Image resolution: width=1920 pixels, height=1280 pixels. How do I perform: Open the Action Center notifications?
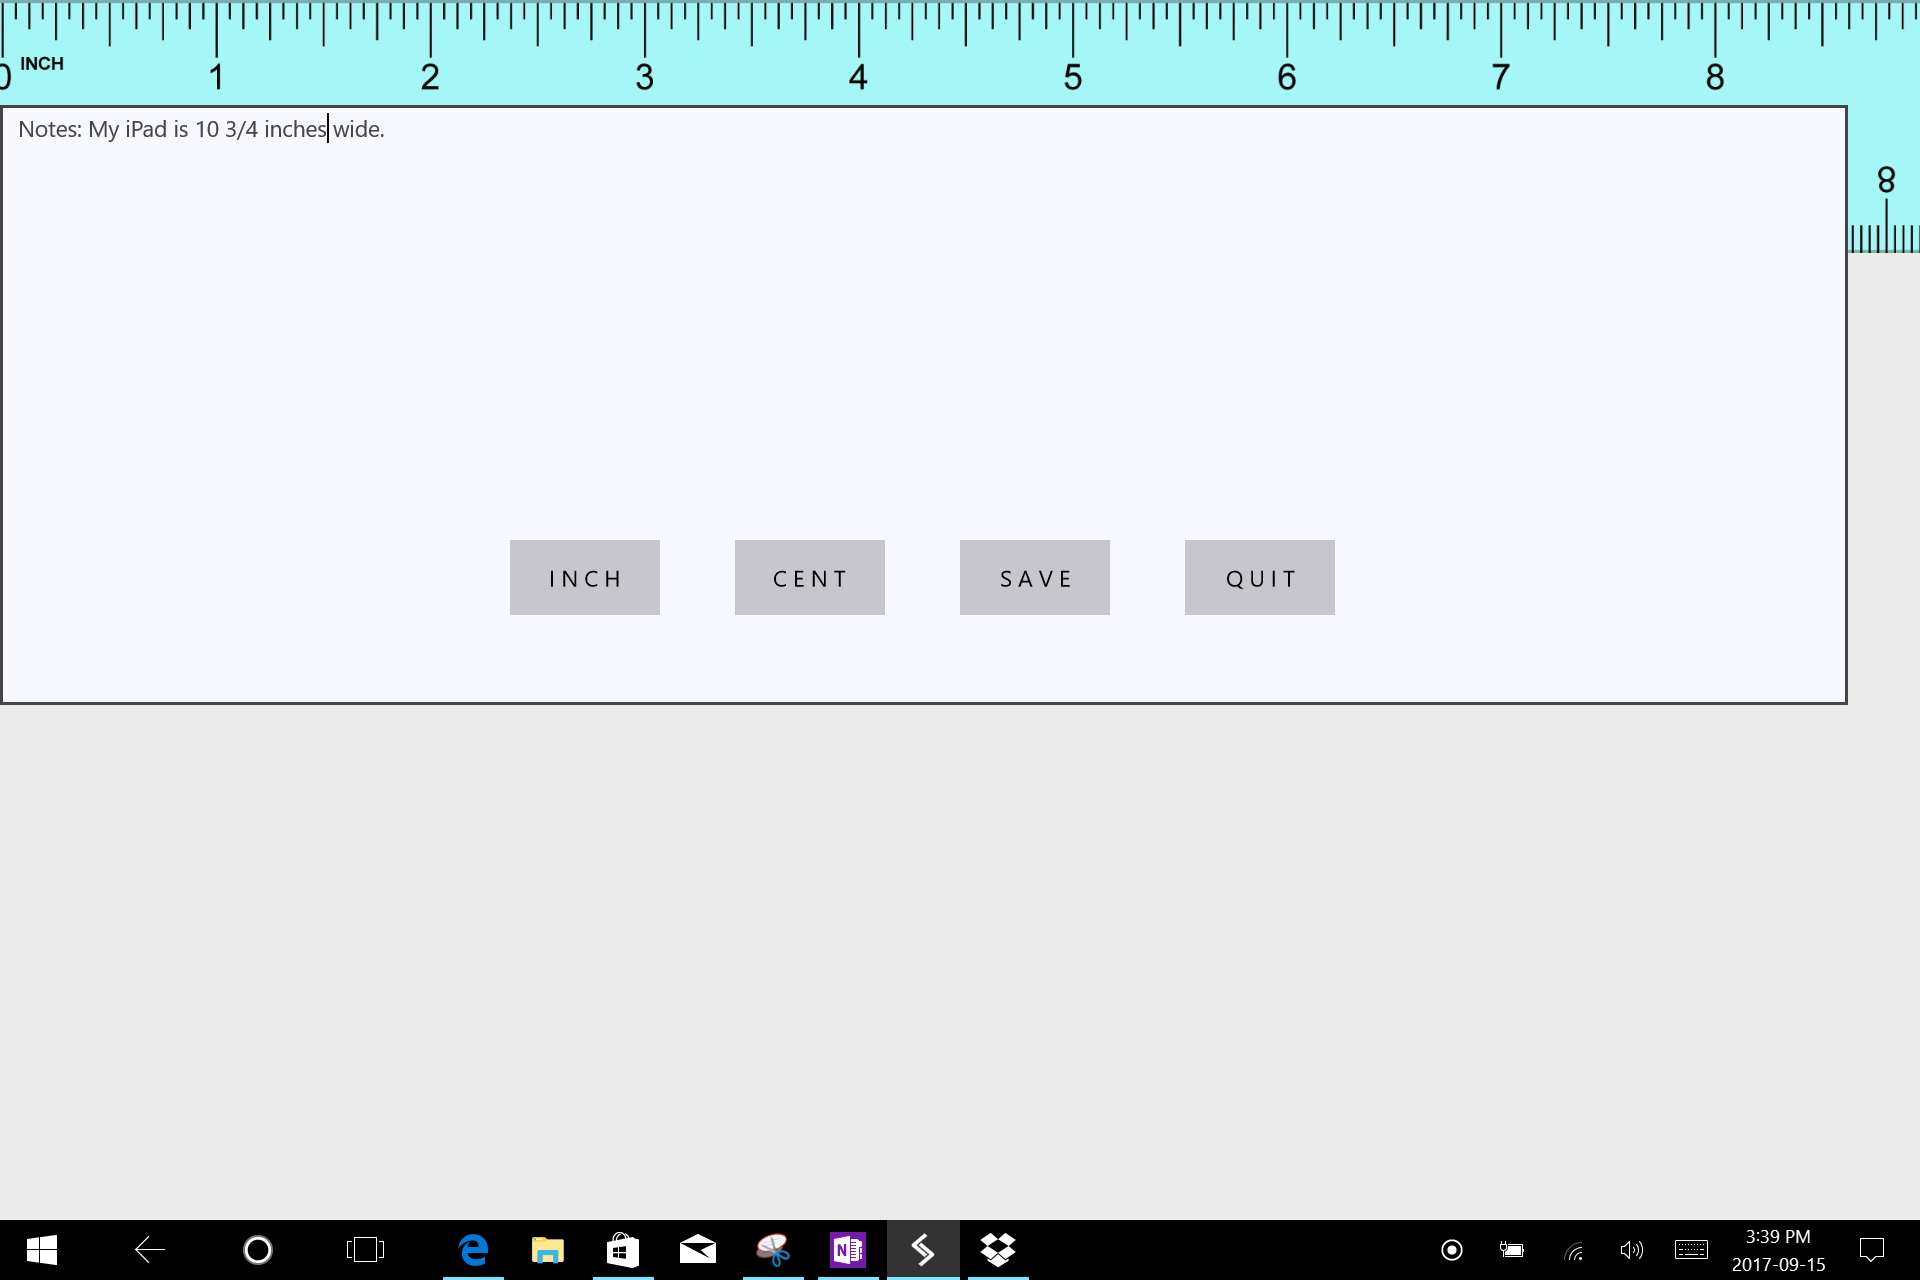click(1871, 1250)
